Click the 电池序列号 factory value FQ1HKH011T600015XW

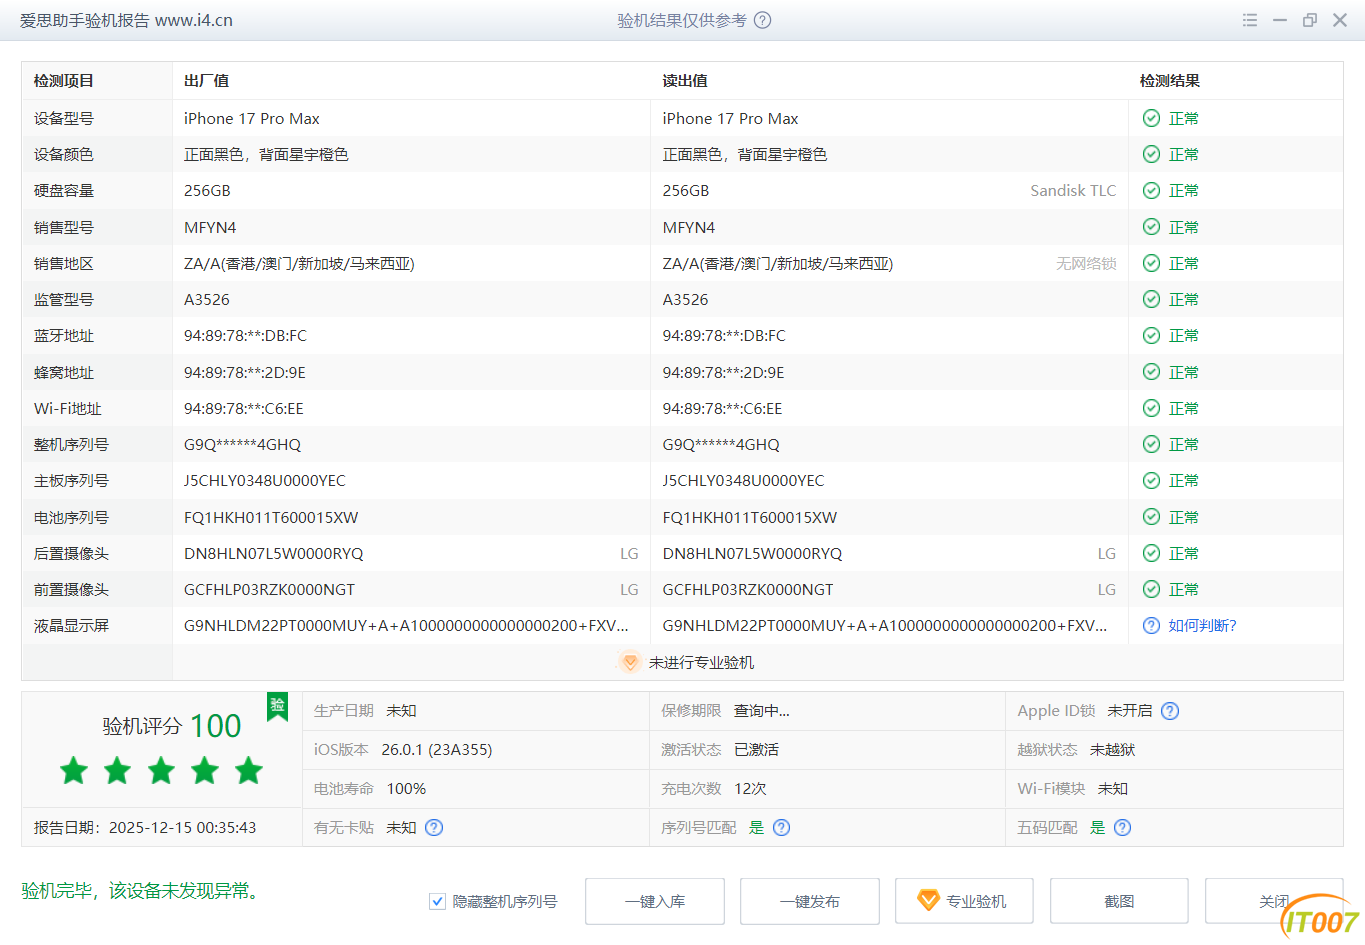(271, 517)
